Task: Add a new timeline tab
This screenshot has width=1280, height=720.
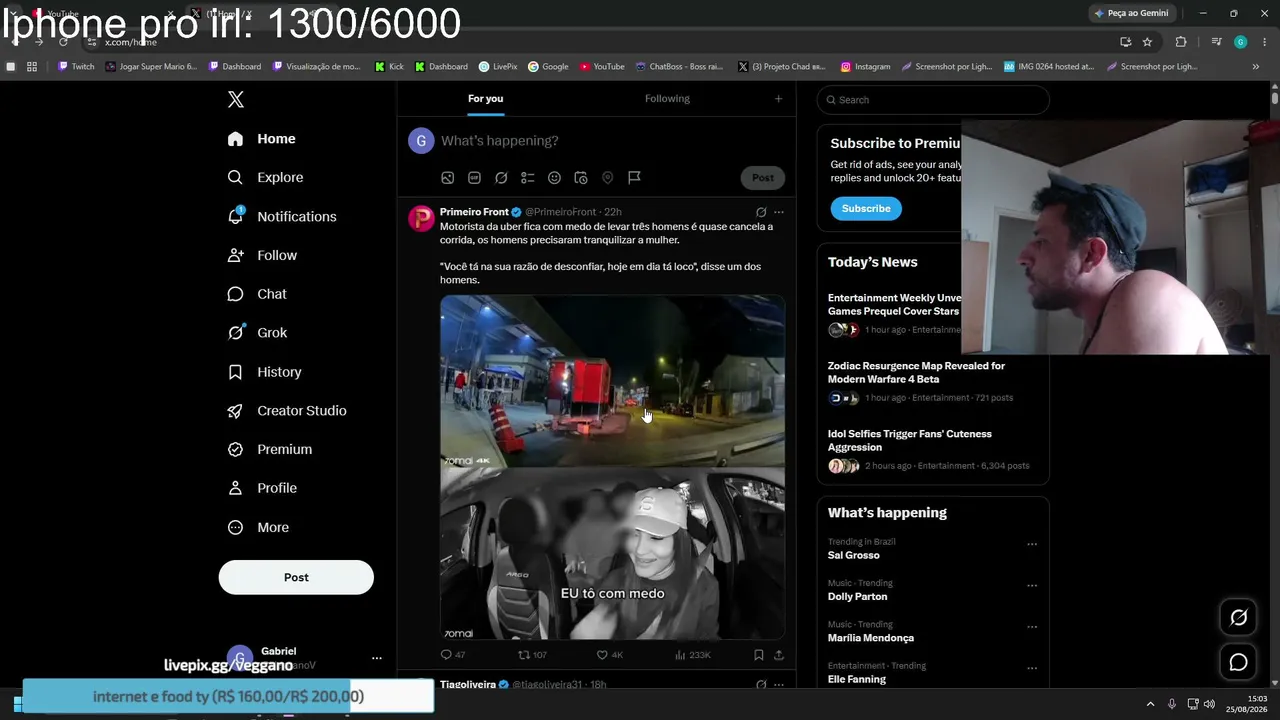Action: 778,99
